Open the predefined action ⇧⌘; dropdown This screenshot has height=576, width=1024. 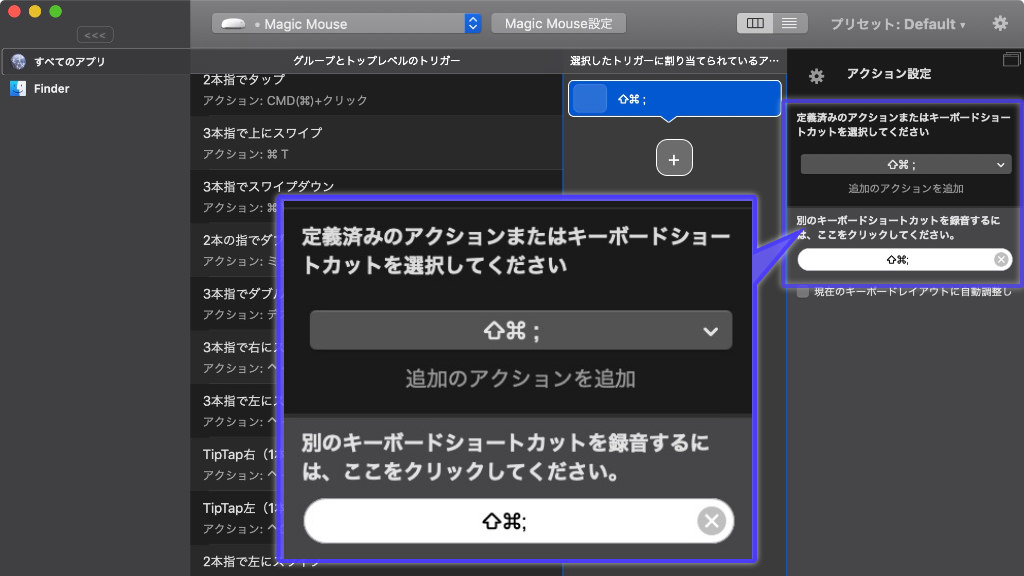(x=906, y=165)
